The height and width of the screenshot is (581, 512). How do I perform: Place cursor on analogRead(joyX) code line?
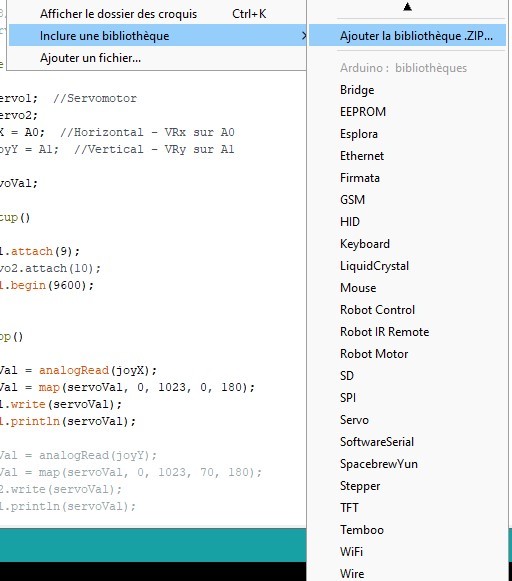[78, 370]
